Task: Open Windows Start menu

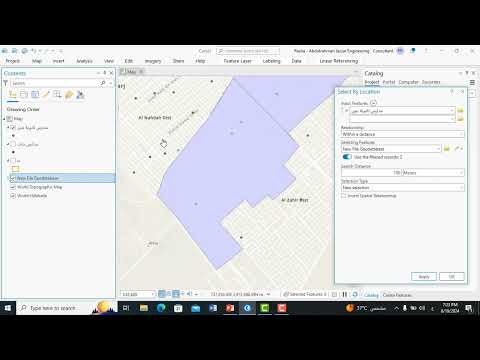Action: point(8,308)
